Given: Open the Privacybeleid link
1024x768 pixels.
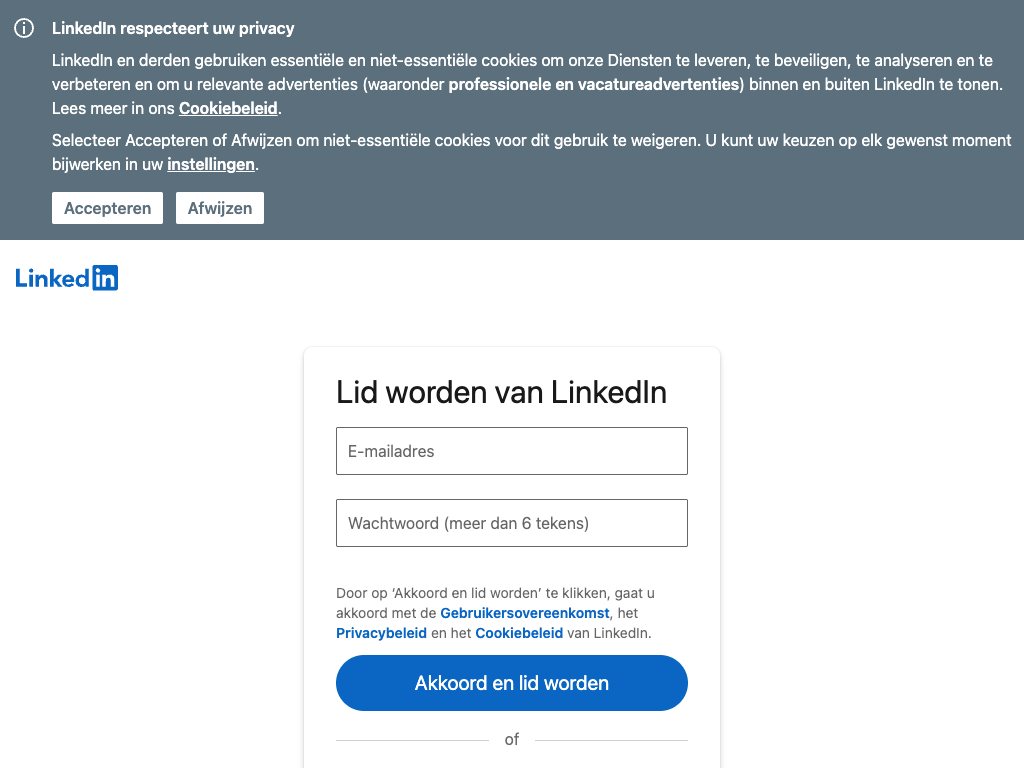Looking at the screenshot, I should pos(381,633).
